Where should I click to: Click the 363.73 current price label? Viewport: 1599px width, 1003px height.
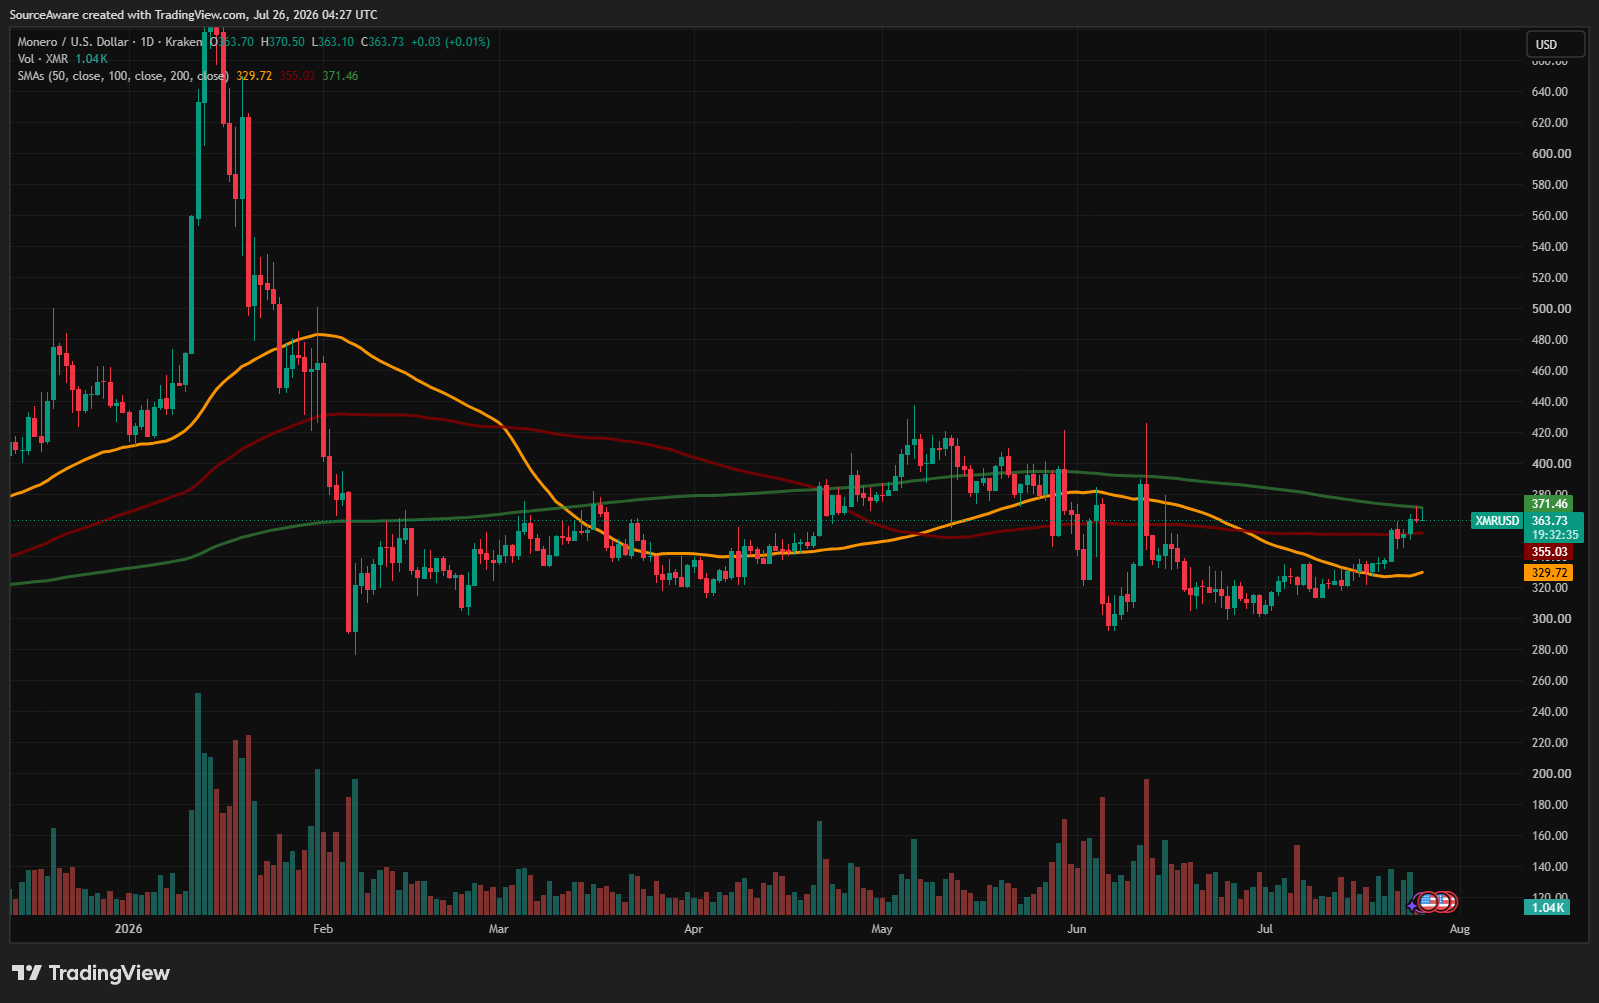pos(1549,520)
